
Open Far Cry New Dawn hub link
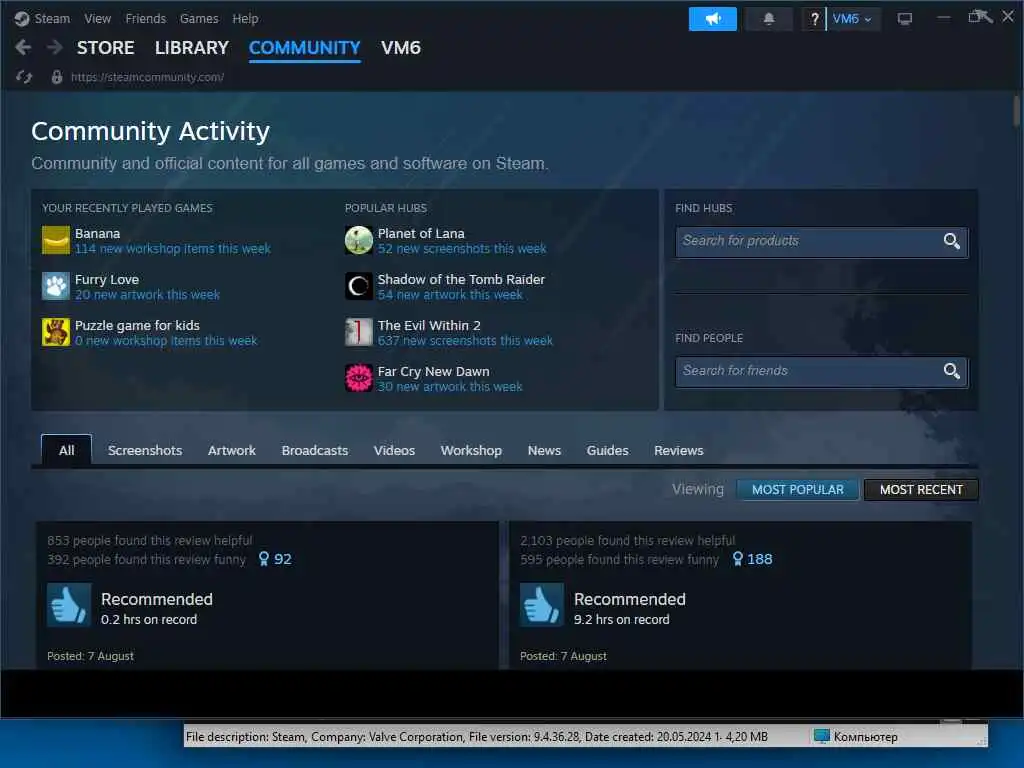[x=434, y=372]
